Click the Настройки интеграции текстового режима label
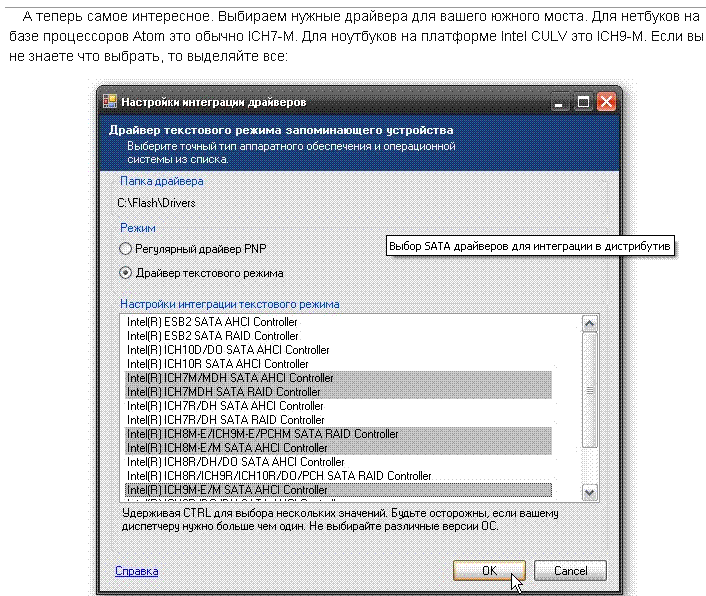The height and width of the screenshot is (596, 706). click(x=230, y=304)
